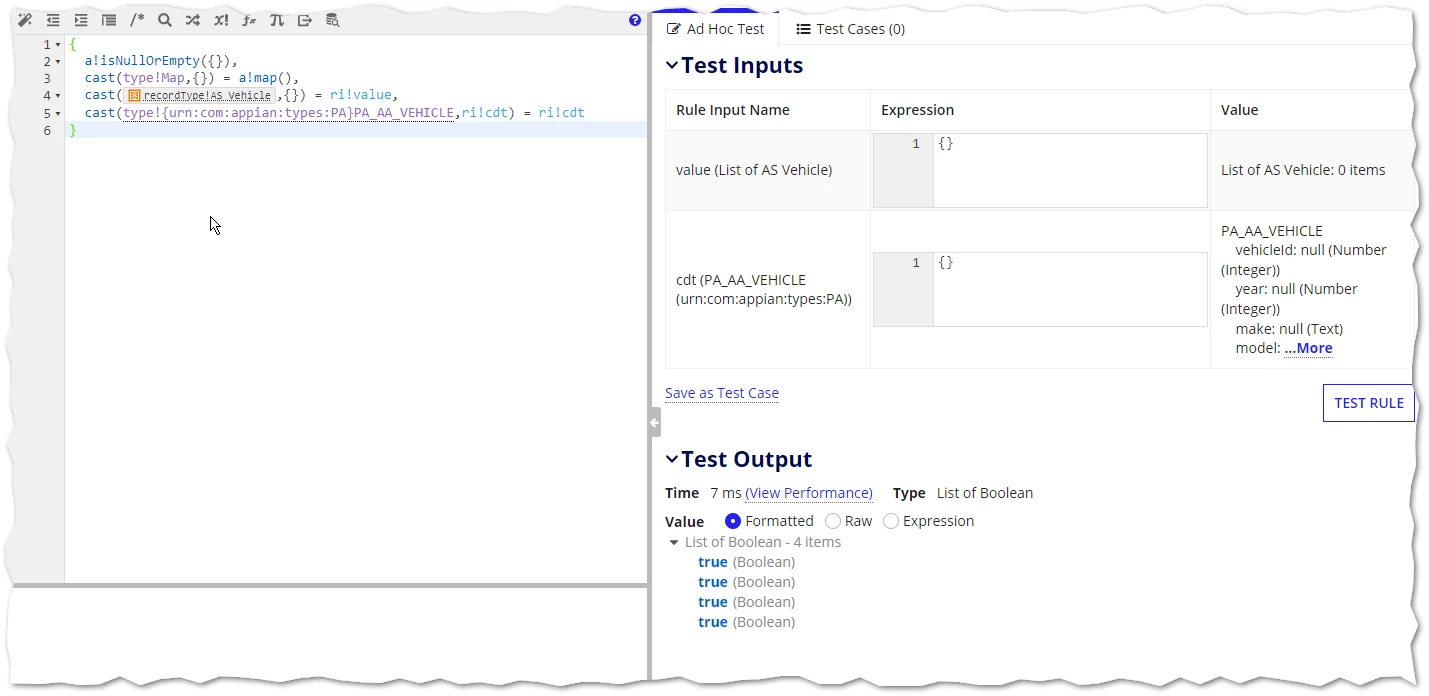Fold code at line 5 arrow
Image resolution: width=1429 pixels, height=696 pixels.
(58, 113)
